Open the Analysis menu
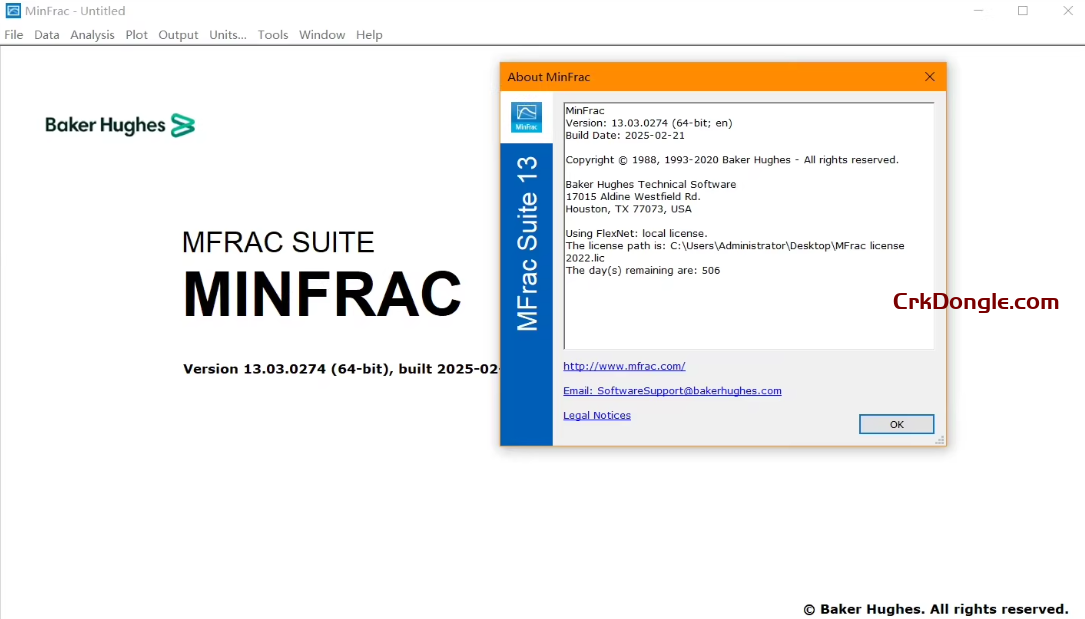This screenshot has width=1085, height=619. click(x=92, y=34)
